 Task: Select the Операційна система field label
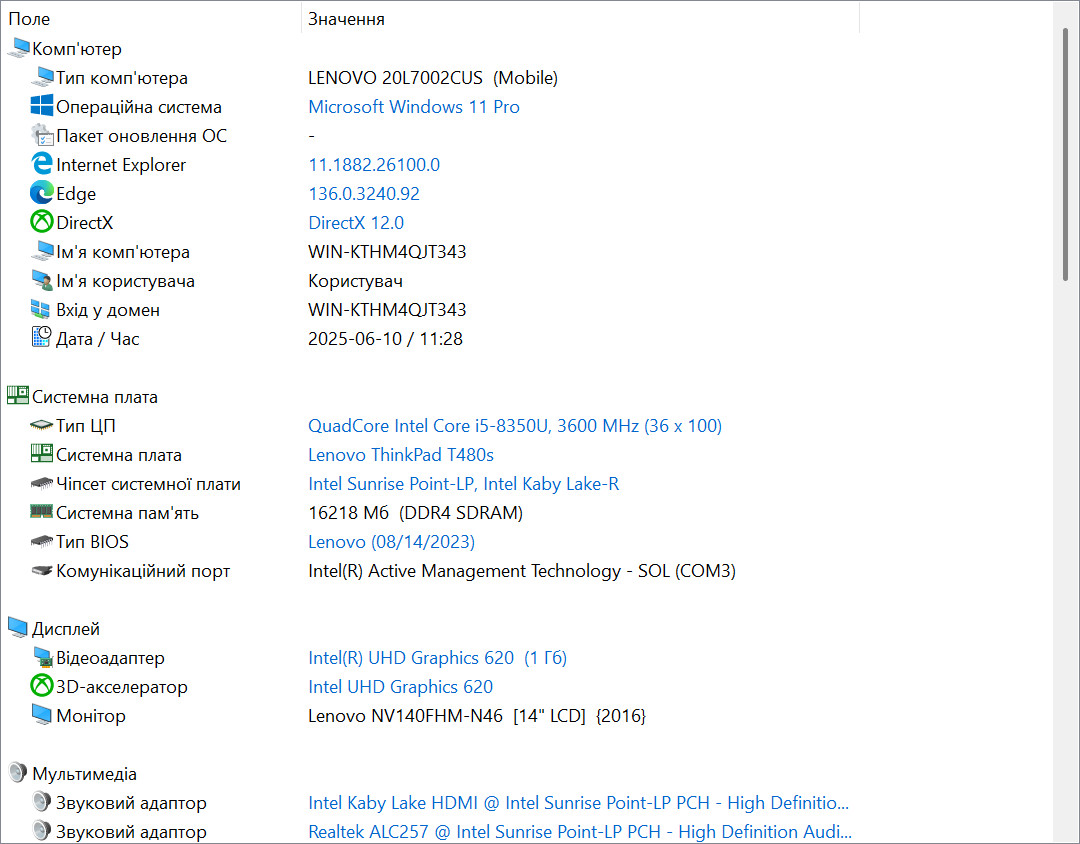[x=138, y=107]
